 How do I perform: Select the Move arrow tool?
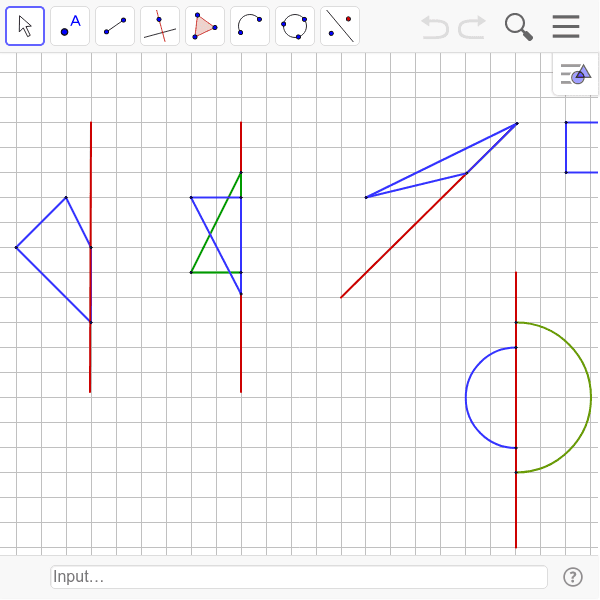tap(25, 26)
